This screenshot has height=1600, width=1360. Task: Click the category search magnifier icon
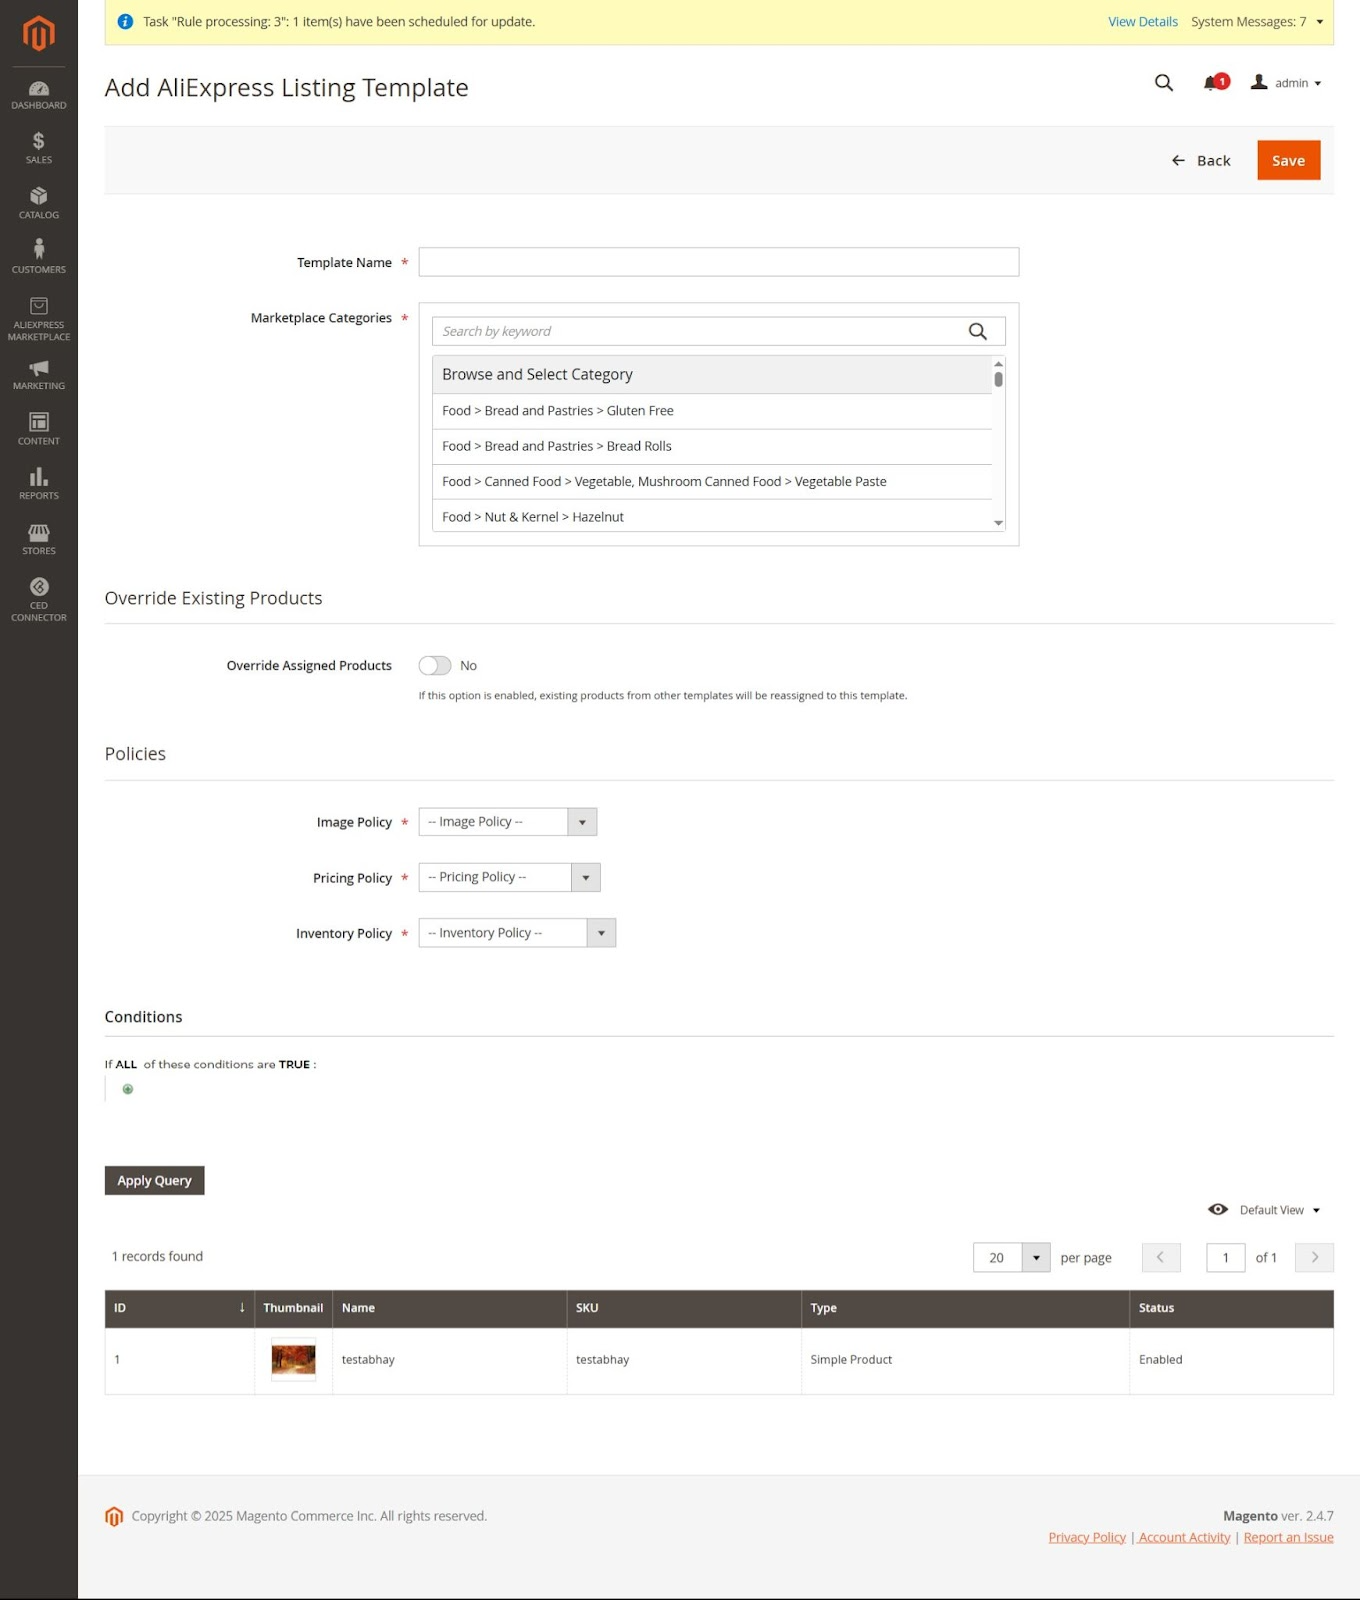977,331
